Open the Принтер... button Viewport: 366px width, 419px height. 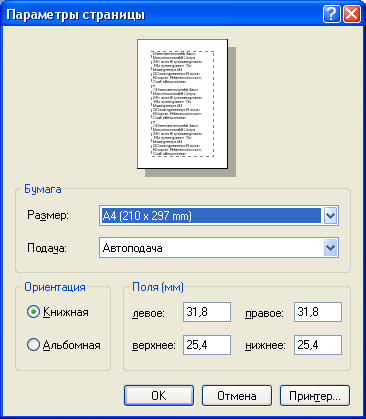[x=315, y=396]
